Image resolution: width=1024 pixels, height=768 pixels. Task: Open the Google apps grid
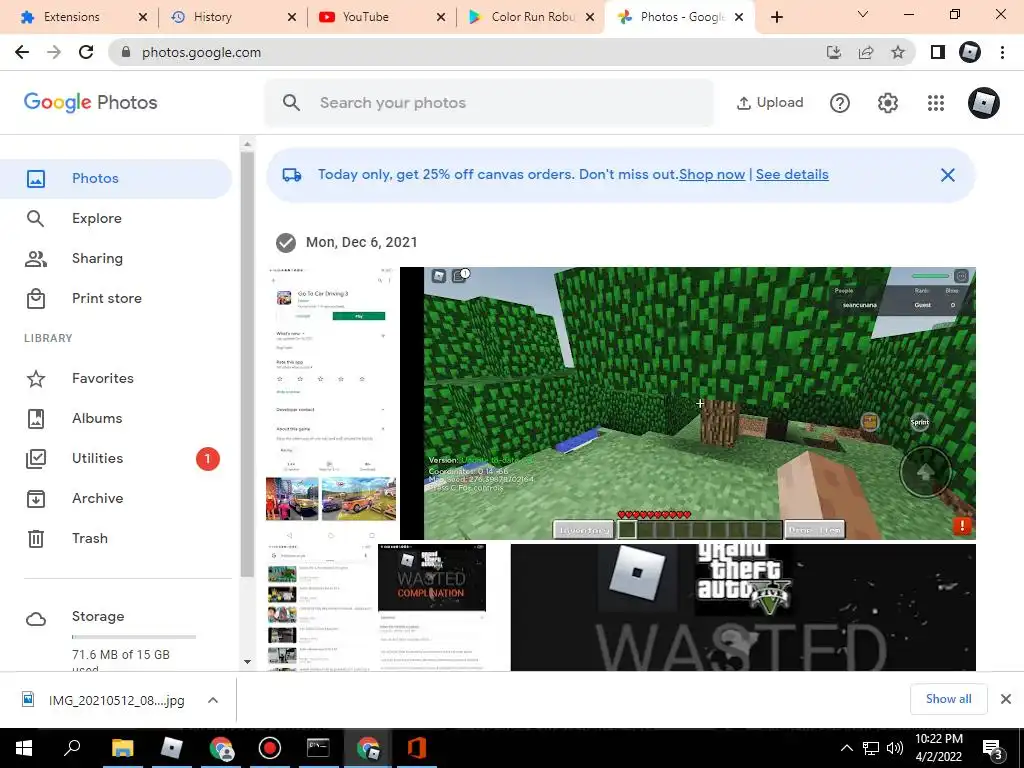[x=936, y=103]
